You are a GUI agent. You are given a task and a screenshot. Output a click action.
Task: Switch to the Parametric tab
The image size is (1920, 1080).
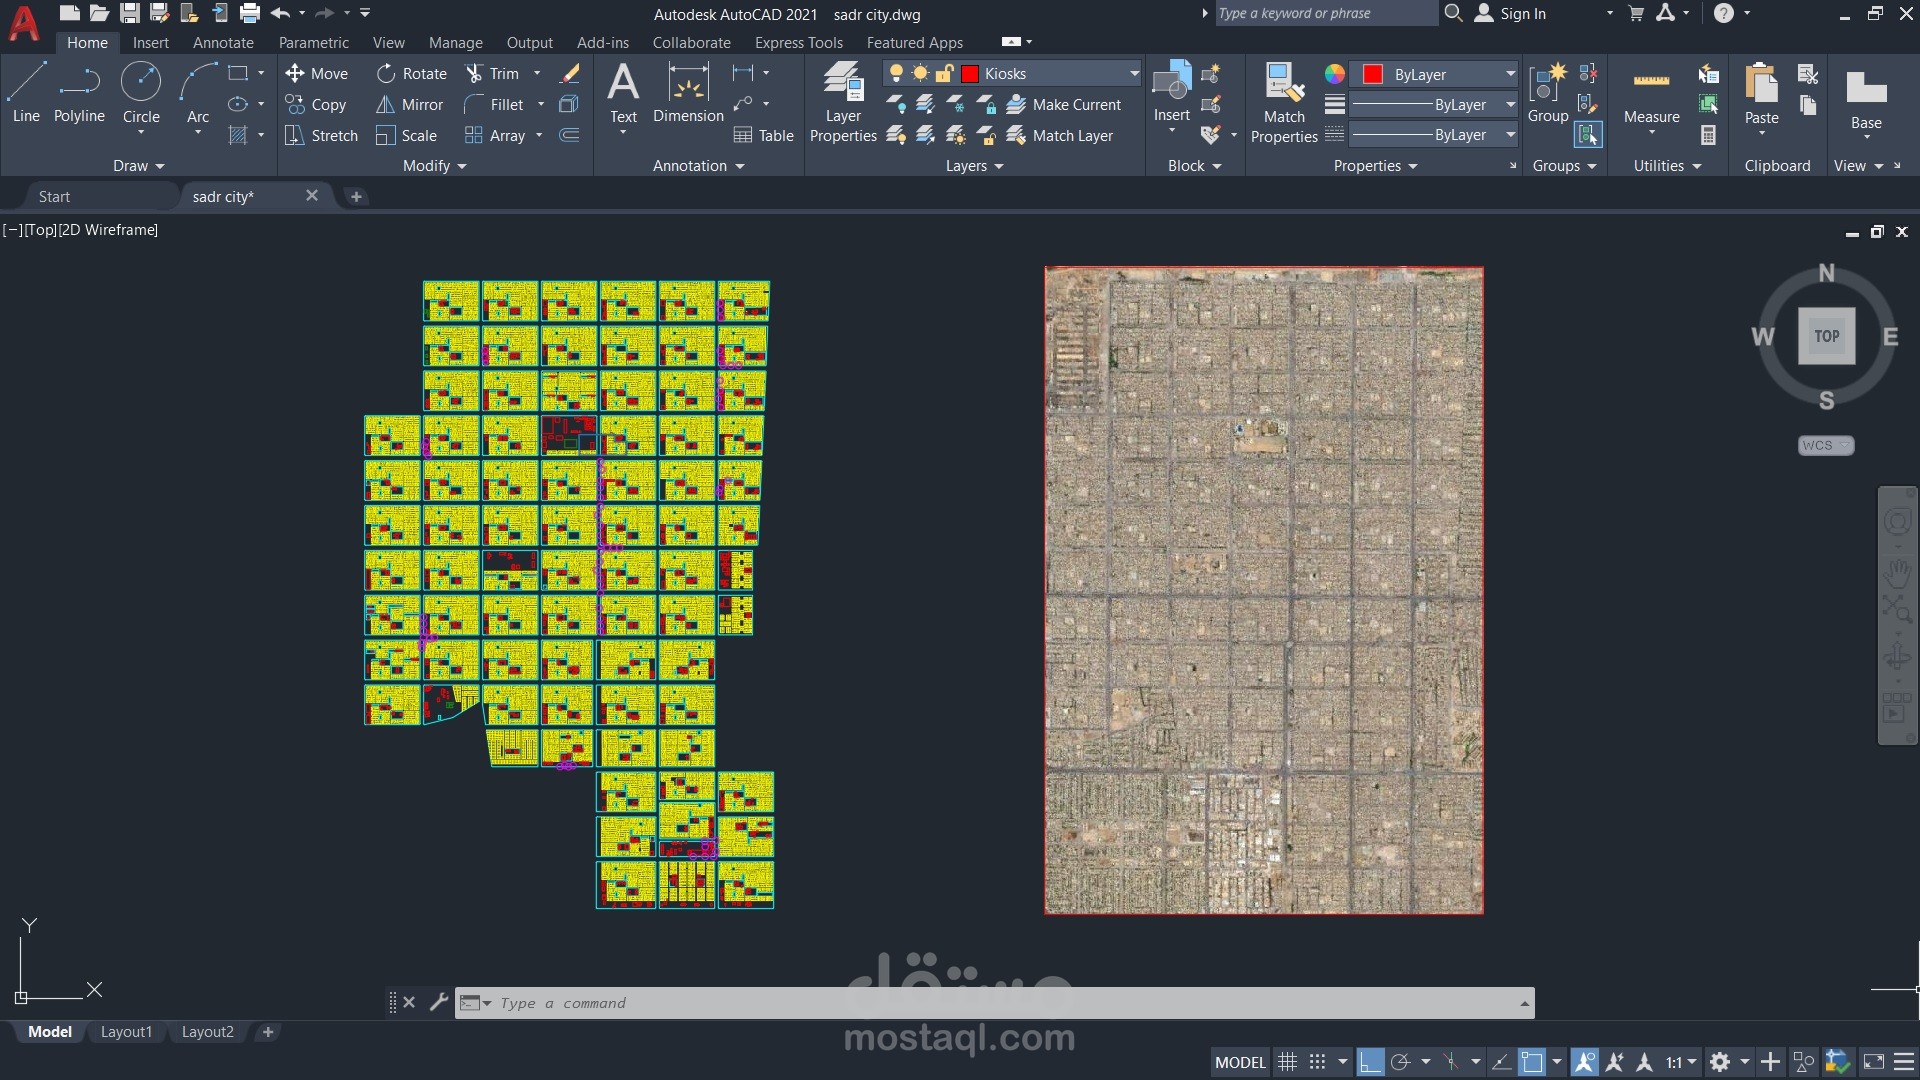[x=313, y=42]
